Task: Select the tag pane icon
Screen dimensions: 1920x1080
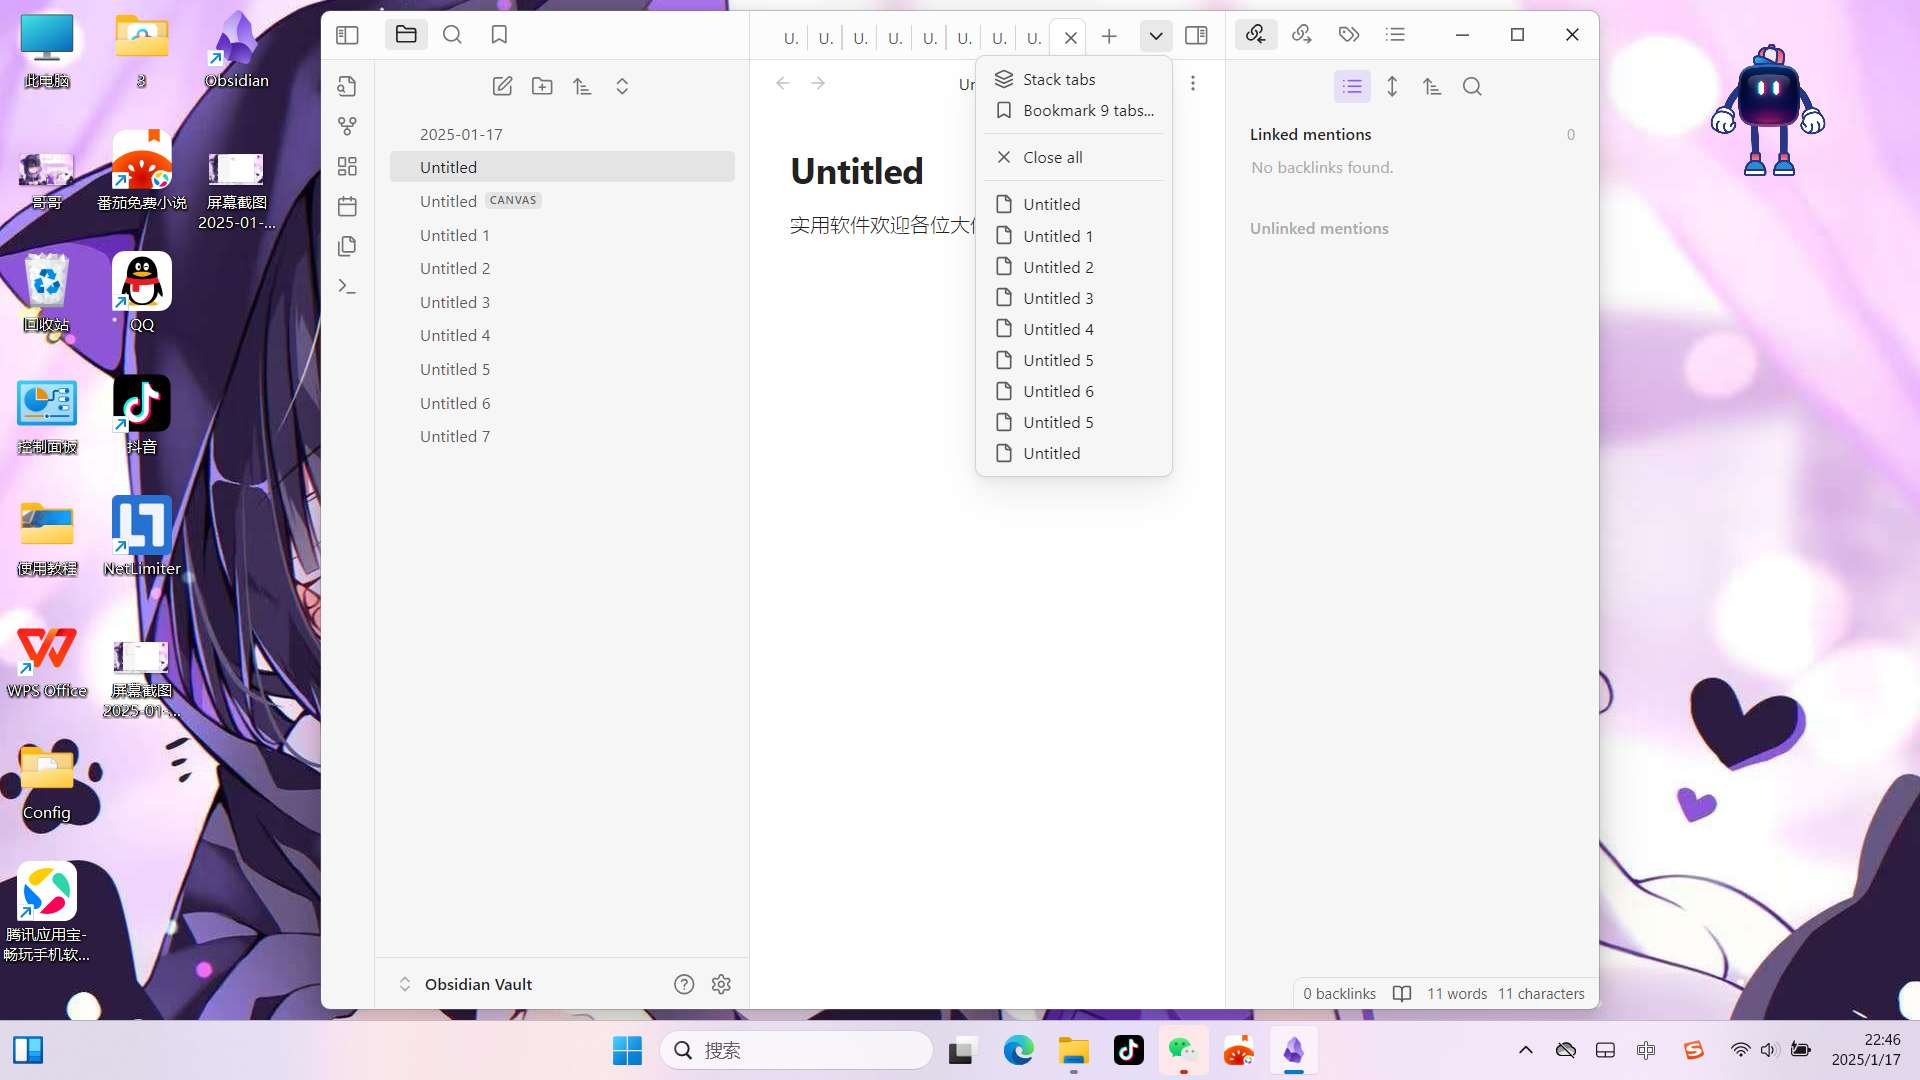Action: [1348, 34]
